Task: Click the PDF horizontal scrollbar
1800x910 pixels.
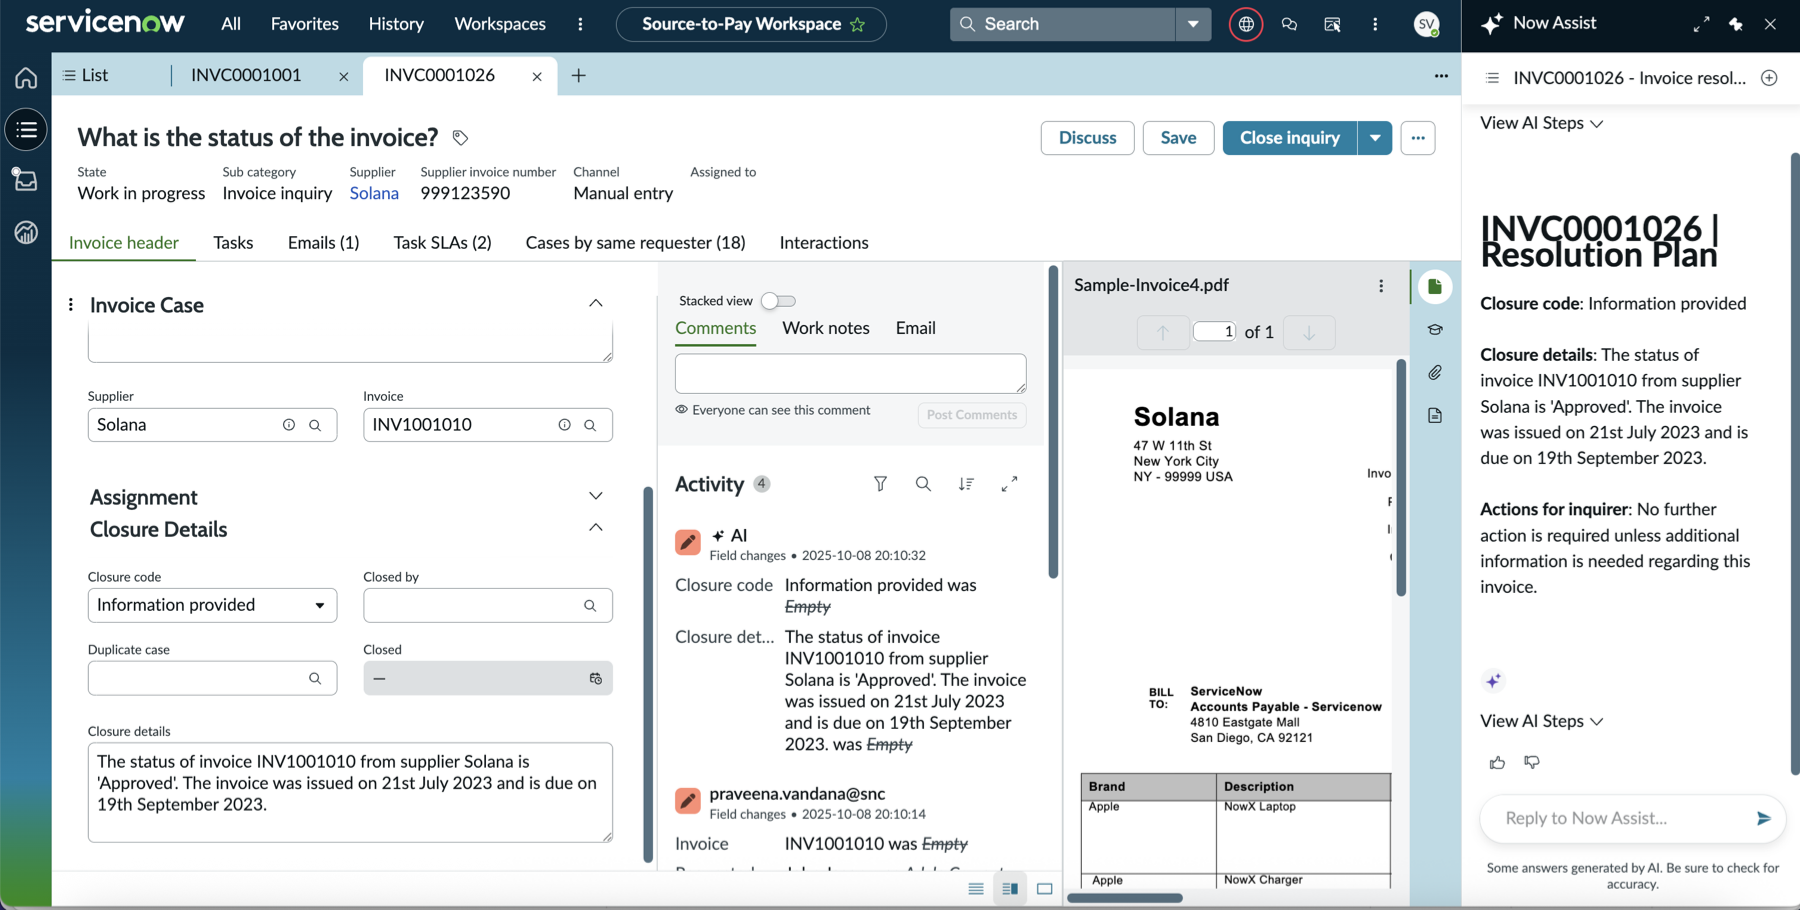Action: point(1125,898)
